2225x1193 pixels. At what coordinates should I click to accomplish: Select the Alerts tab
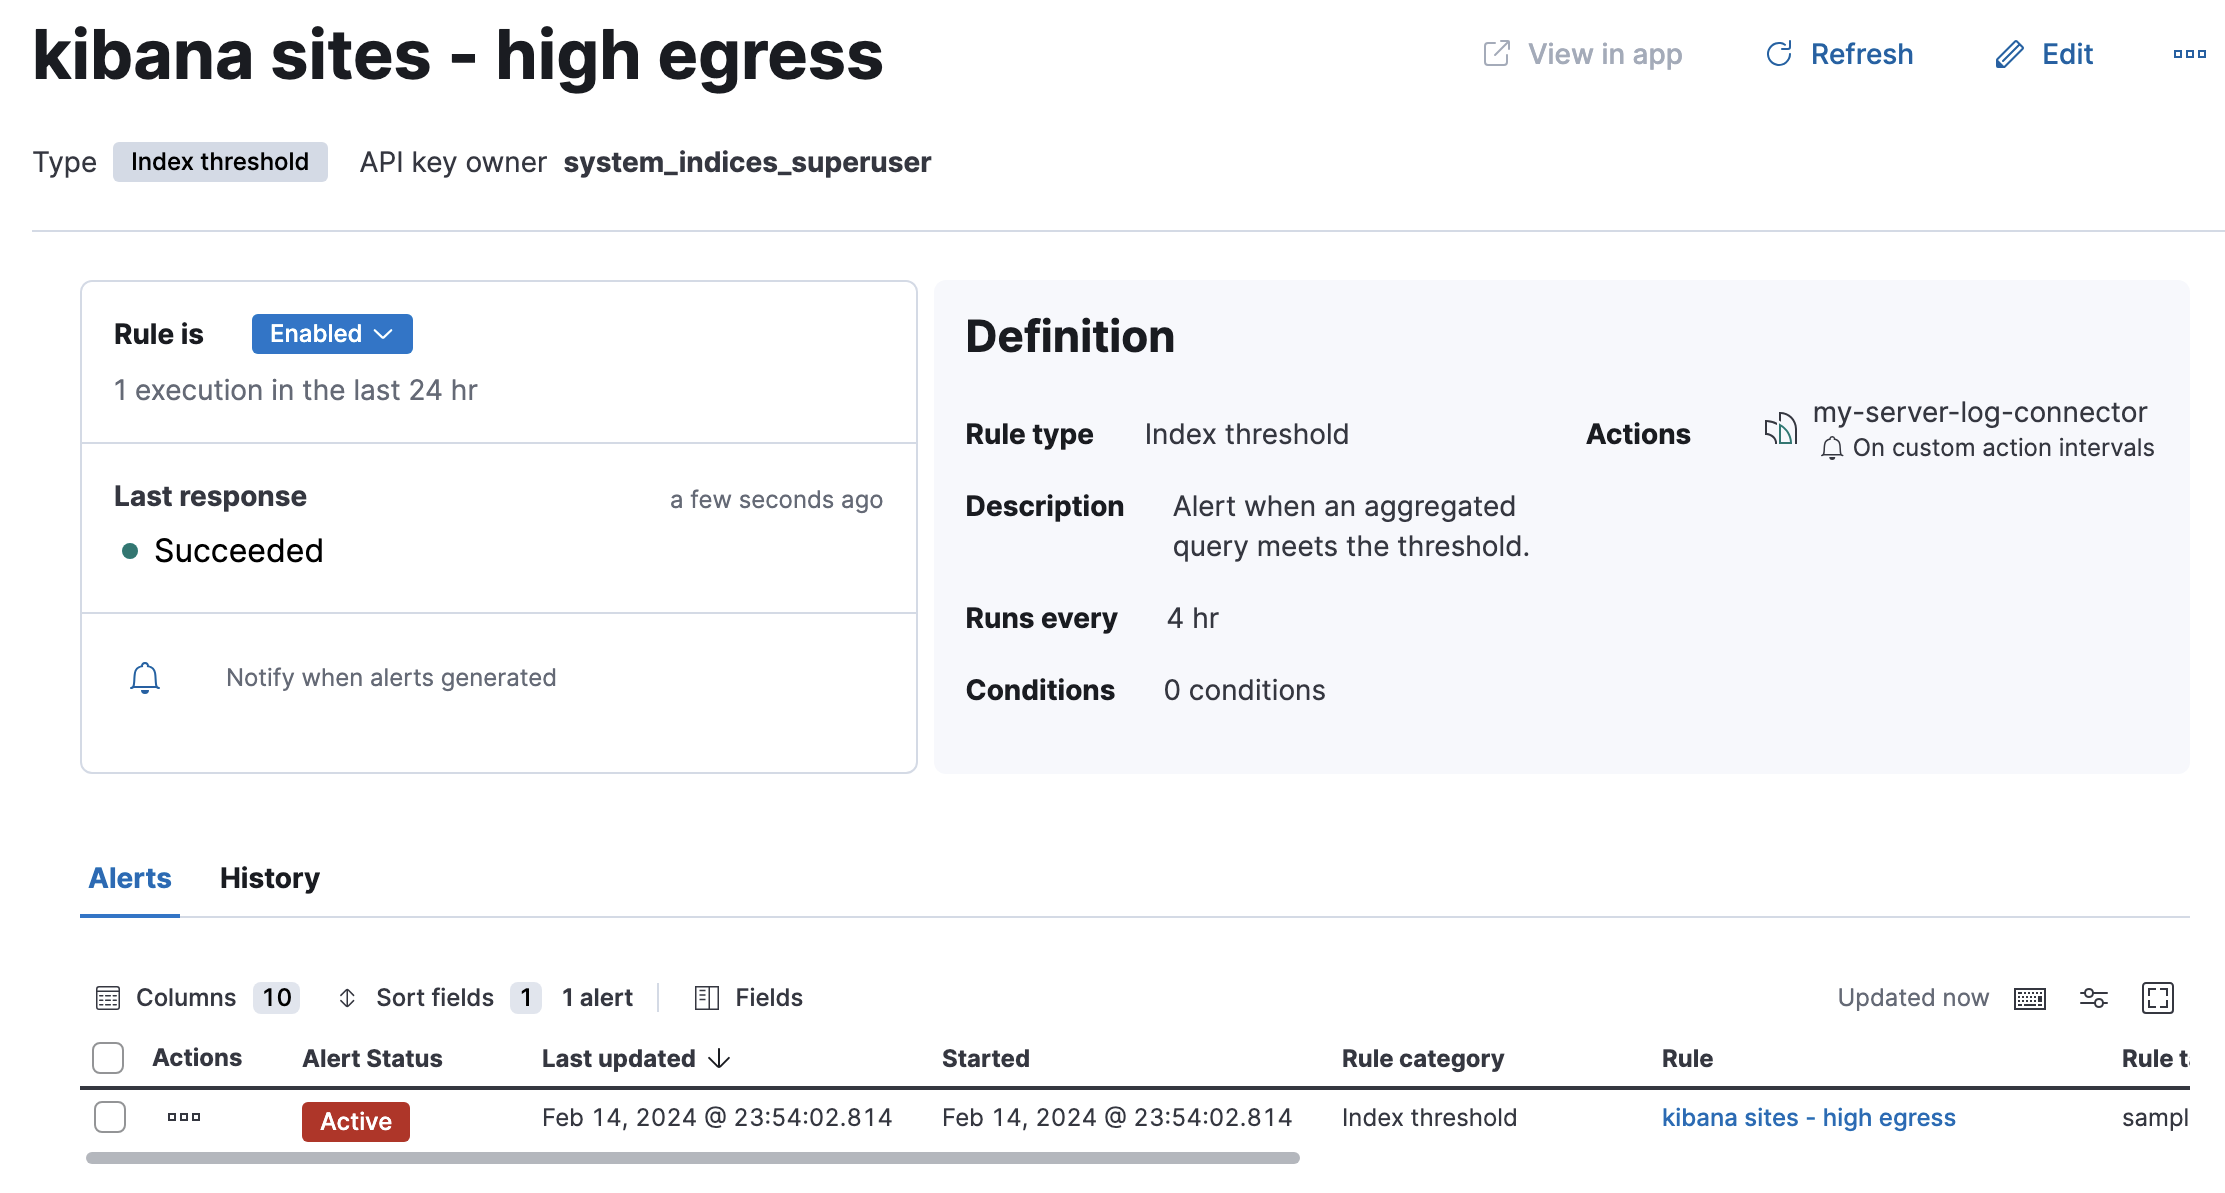130,878
